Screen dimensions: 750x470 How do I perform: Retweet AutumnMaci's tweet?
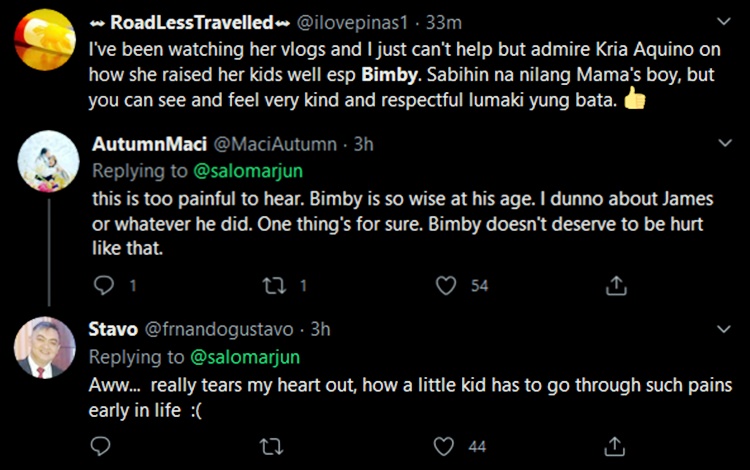(x=274, y=286)
